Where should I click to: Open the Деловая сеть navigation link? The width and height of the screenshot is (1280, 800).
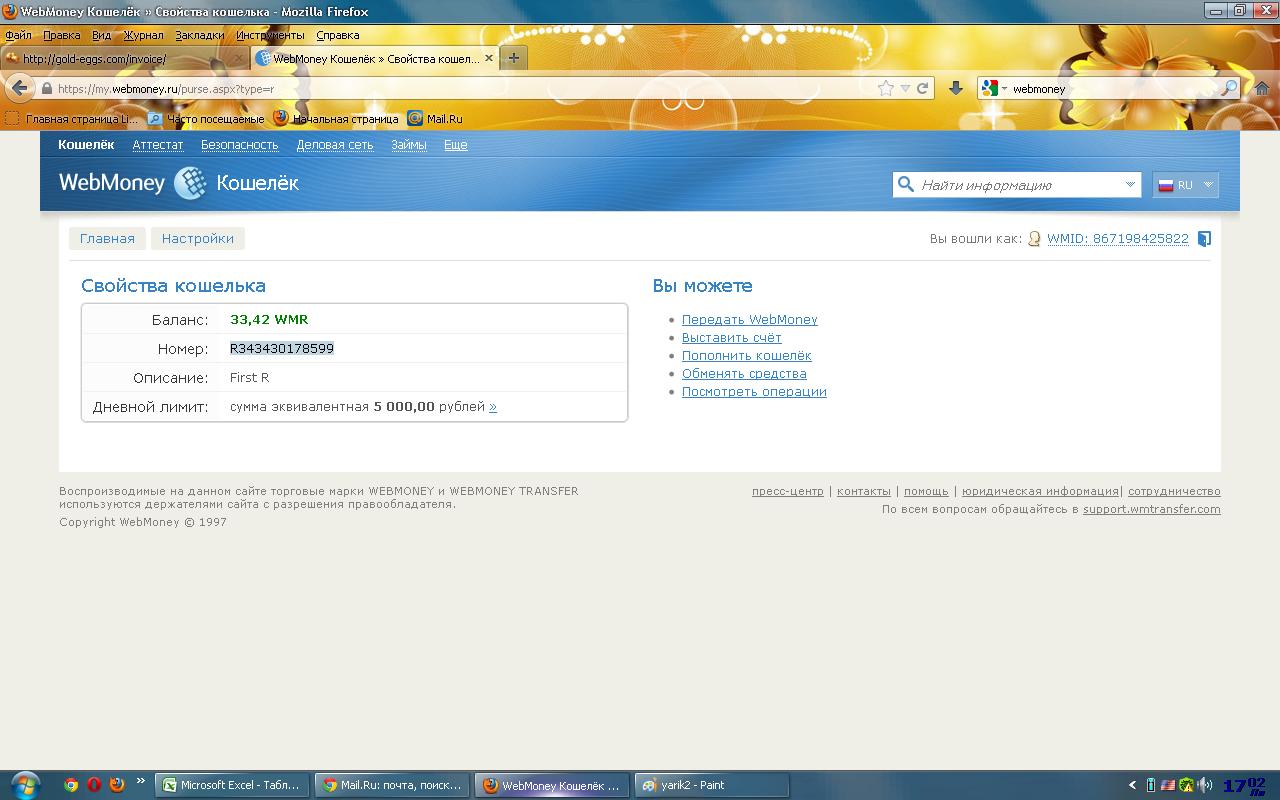pos(335,144)
